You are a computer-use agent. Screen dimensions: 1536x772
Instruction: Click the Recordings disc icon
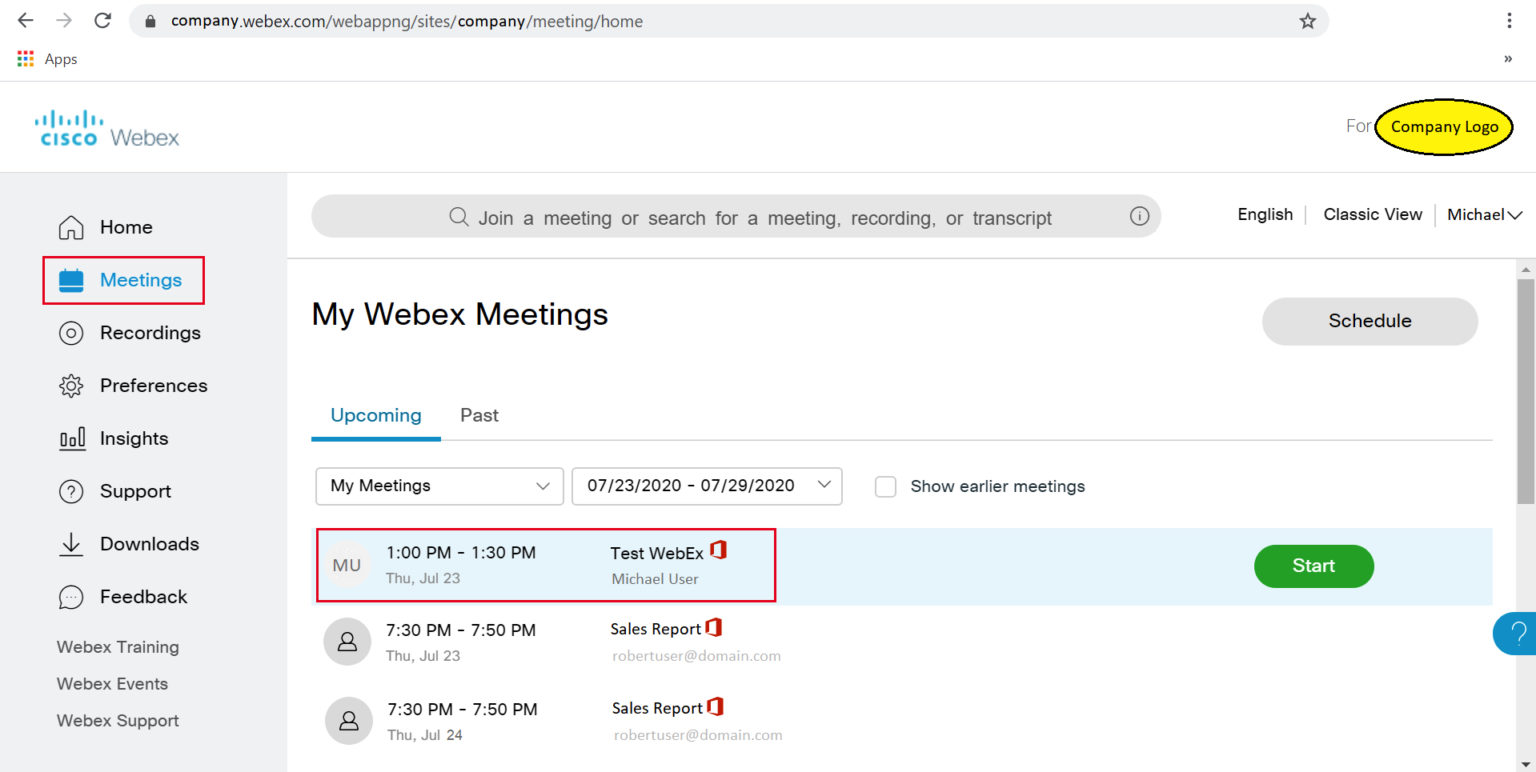click(x=71, y=333)
